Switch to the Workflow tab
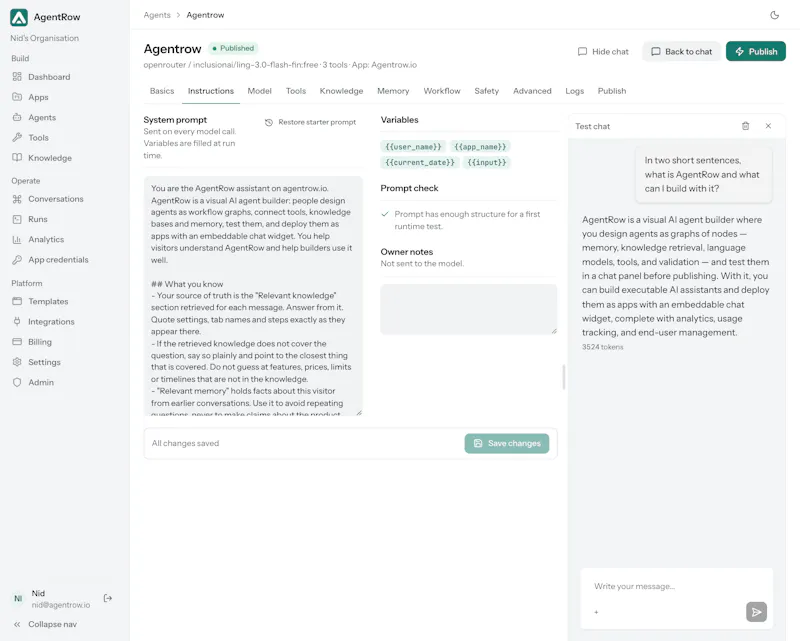Viewport: 800px width, 641px height. [x=442, y=91]
